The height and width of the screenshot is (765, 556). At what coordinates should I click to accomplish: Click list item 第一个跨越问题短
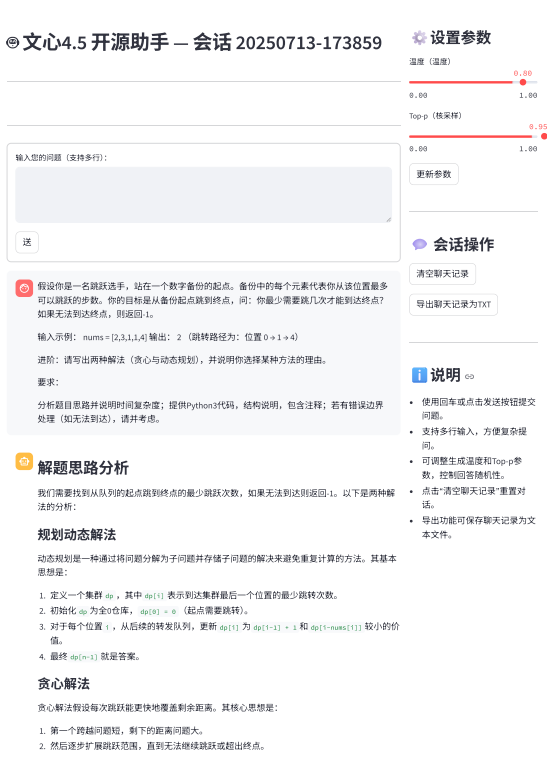click(127, 730)
